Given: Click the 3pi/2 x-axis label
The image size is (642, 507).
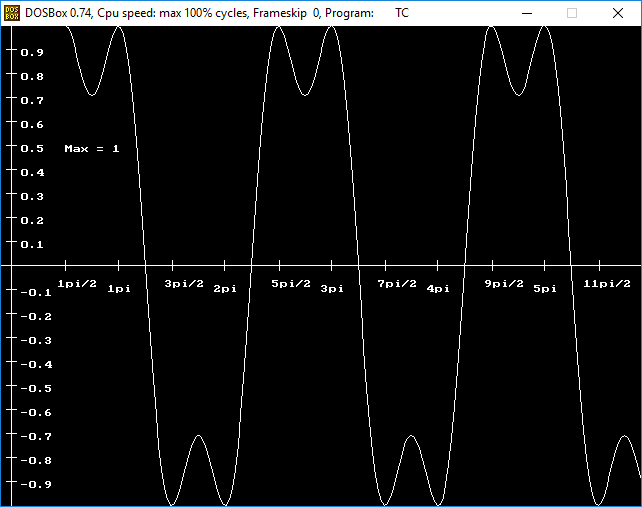Looking at the screenshot, I should coord(184,283).
